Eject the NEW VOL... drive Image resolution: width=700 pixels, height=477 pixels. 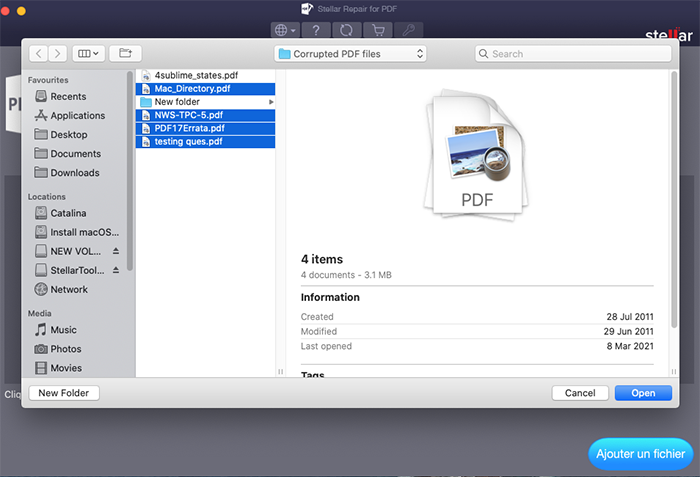coord(116,251)
